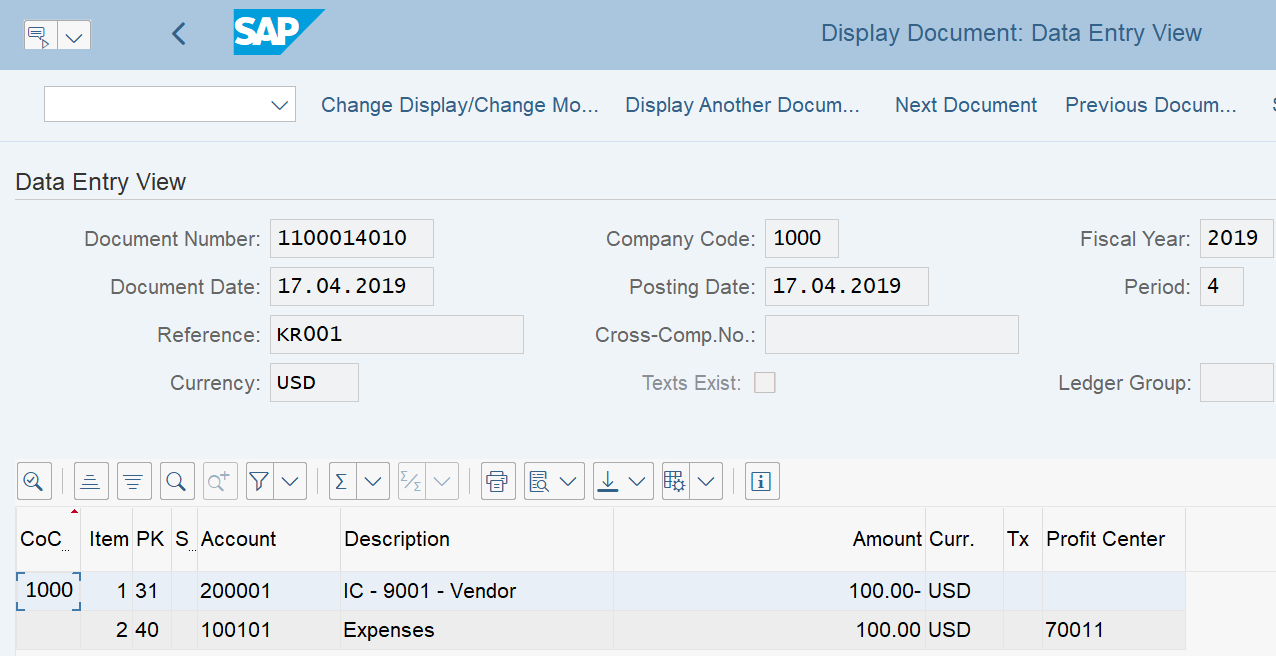This screenshot has height=656, width=1276.
Task: Click the Sort Descending icon
Action: 134,481
